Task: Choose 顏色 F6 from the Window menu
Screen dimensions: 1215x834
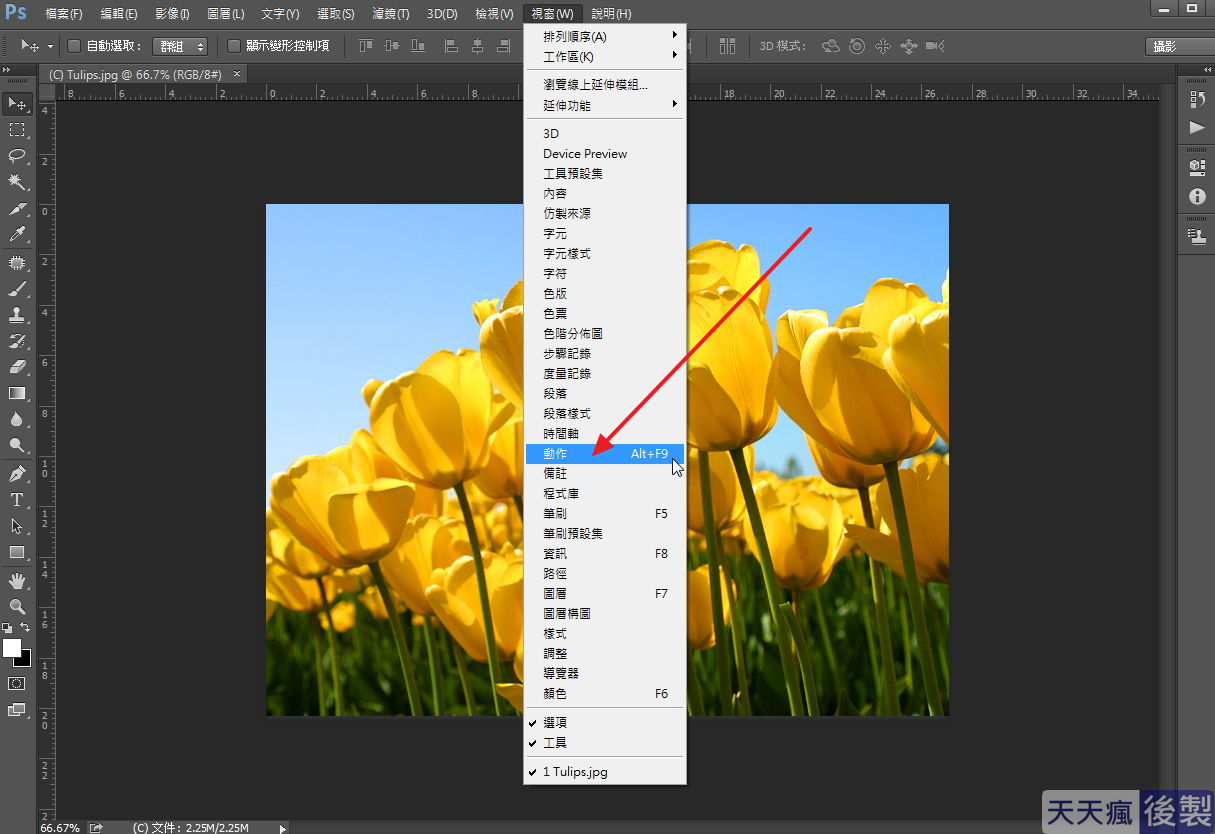Action: click(605, 694)
